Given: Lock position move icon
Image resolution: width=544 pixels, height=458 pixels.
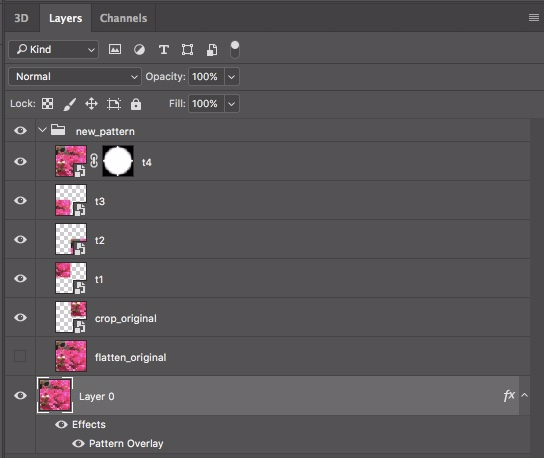Looking at the screenshot, I should point(91,104).
